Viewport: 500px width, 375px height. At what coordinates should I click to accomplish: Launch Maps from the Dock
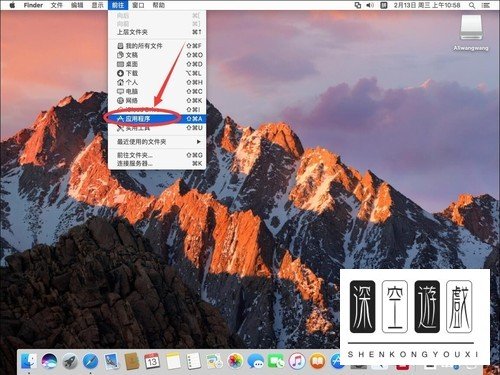click(214, 362)
